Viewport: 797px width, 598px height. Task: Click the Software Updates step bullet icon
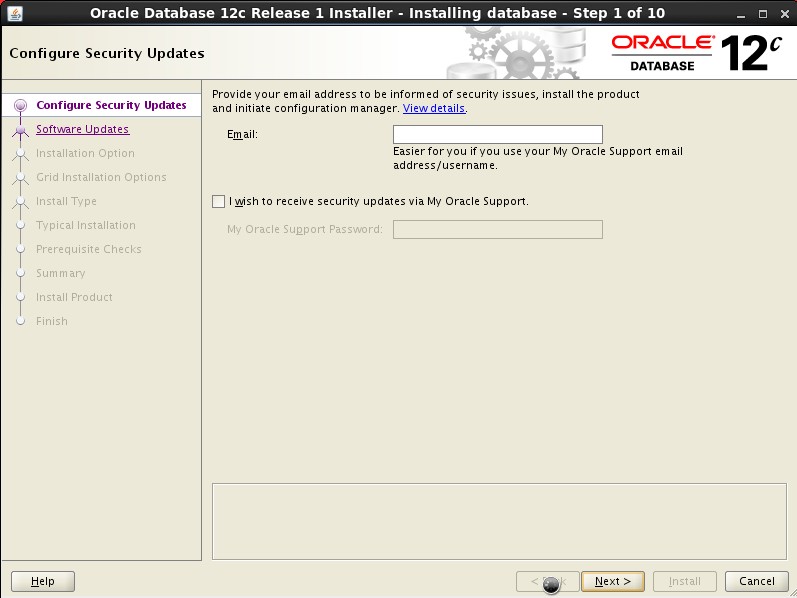20,130
